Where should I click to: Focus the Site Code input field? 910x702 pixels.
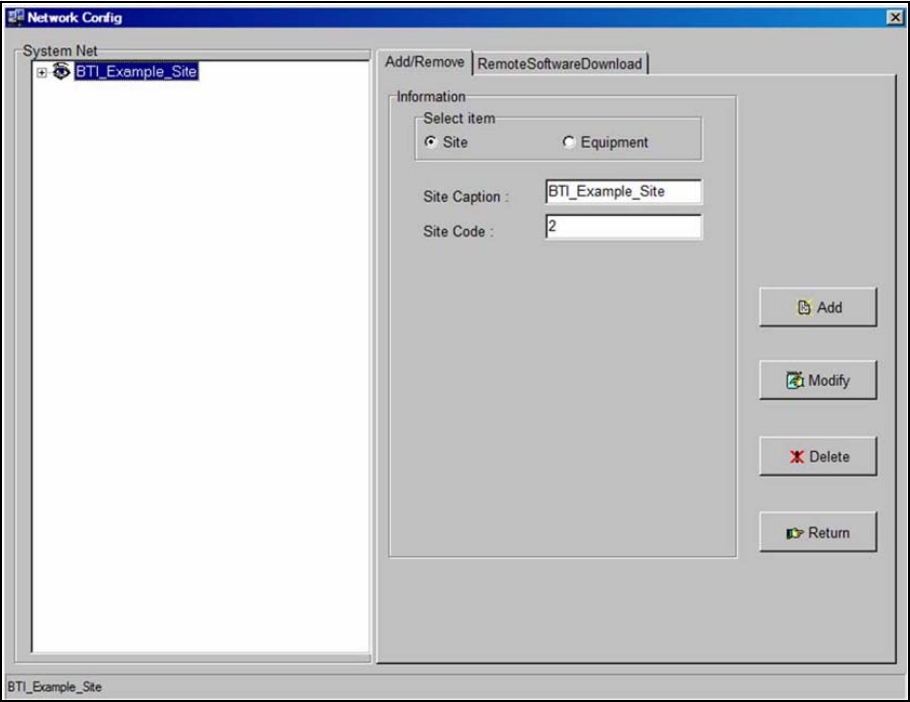tap(623, 226)
